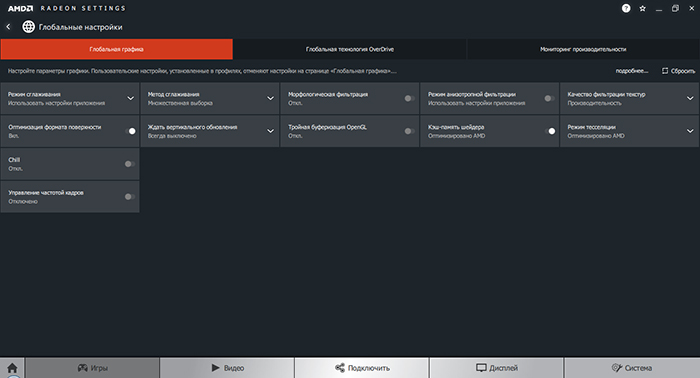700x378 pixels.
Task: Click the подробнее... link
Action: (632, 71)
